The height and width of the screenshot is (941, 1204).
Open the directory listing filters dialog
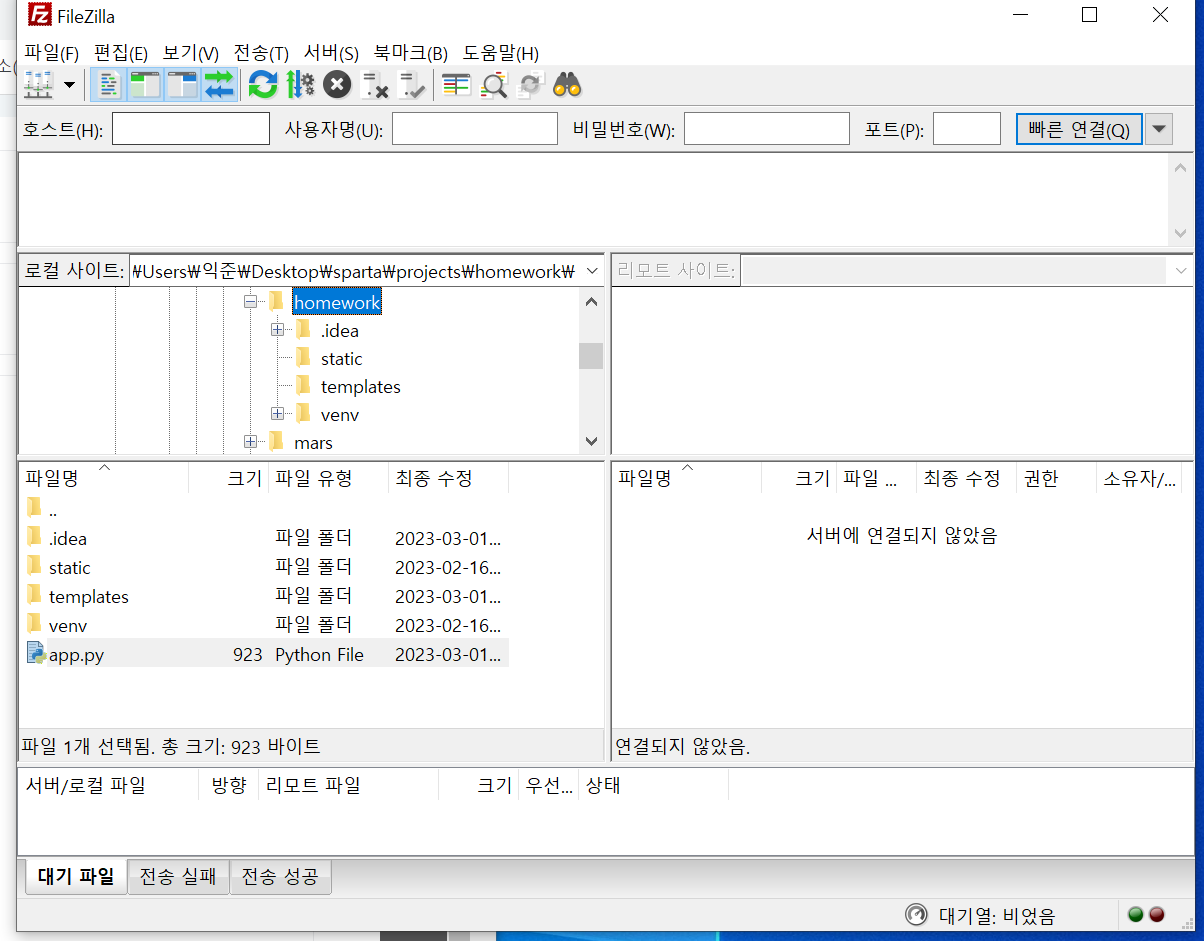(456, 86)
